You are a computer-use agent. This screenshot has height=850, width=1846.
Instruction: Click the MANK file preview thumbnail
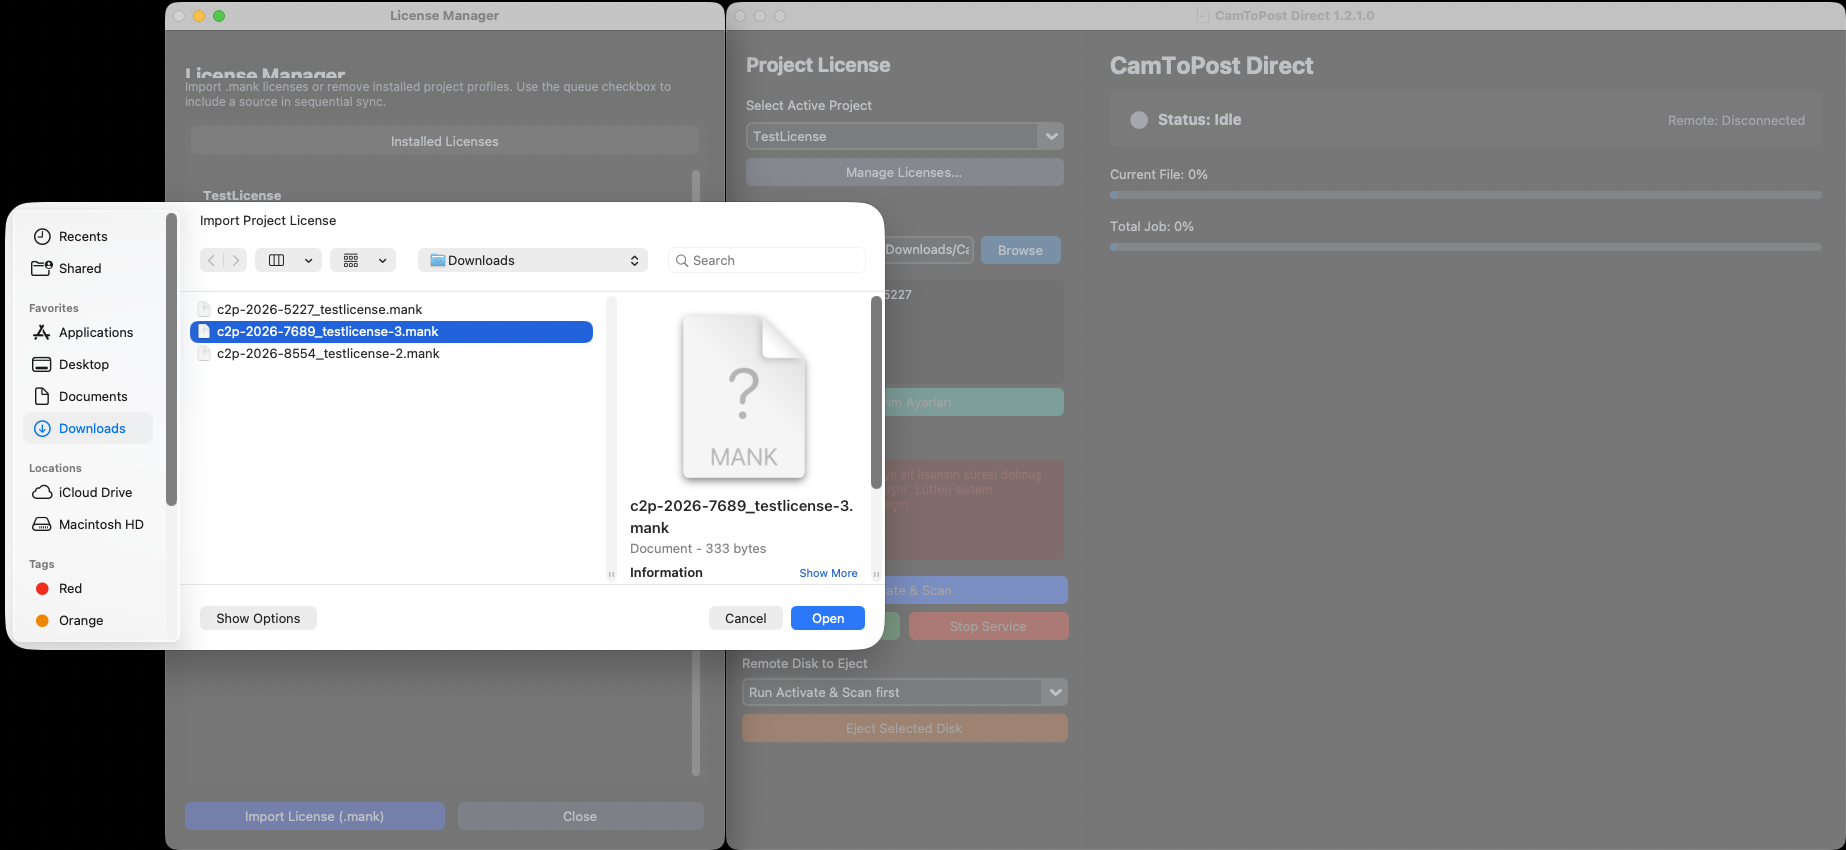click(x=744, y=396)
